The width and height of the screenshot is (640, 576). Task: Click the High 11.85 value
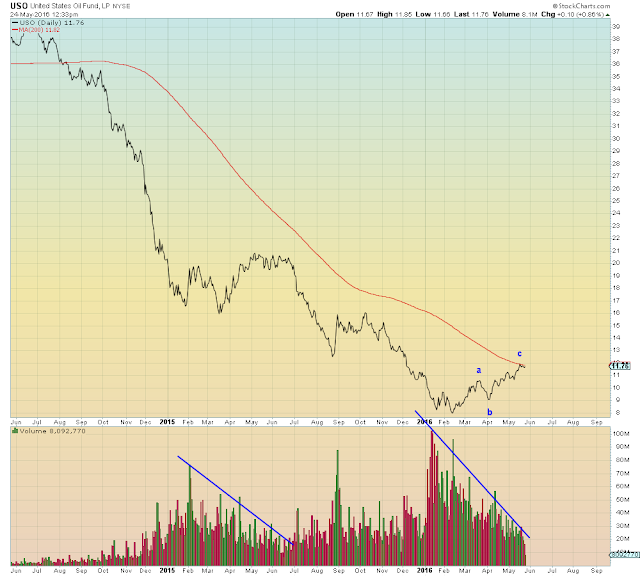(394, 14)
